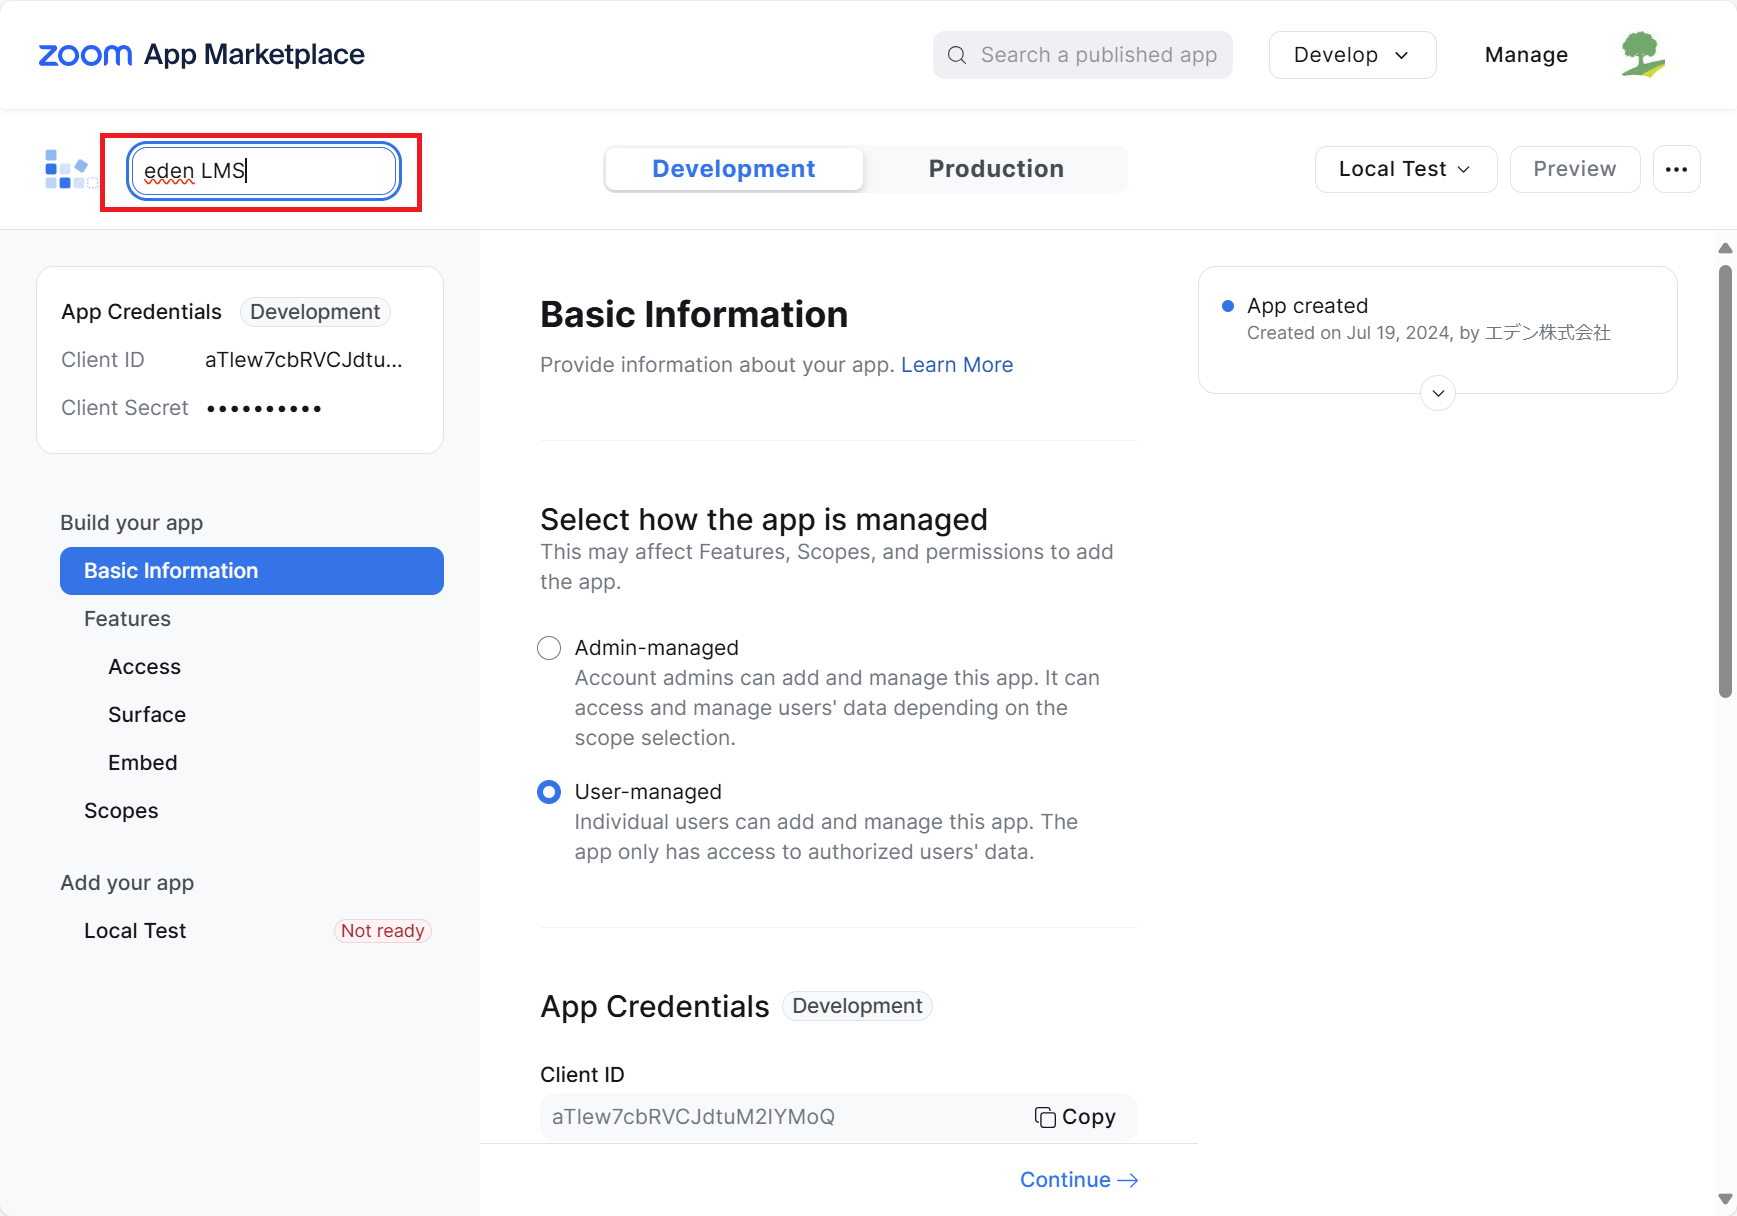Click the masked Client Secret dots

click(264, 408)
